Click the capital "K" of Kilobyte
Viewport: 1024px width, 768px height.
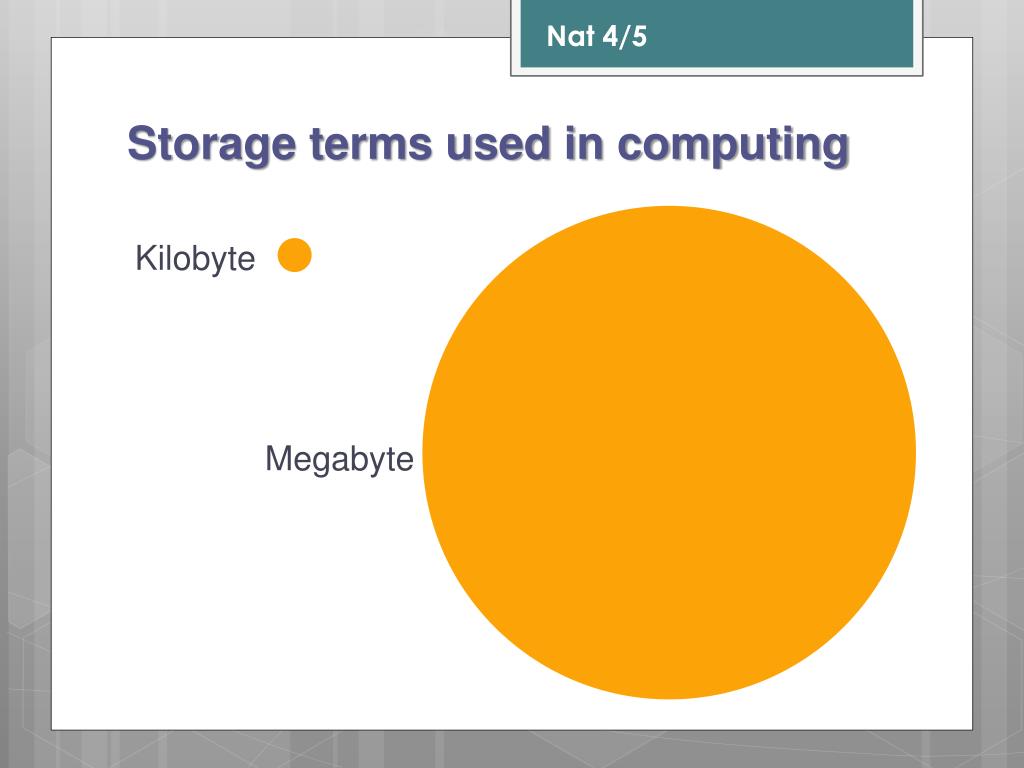(144, 257)
